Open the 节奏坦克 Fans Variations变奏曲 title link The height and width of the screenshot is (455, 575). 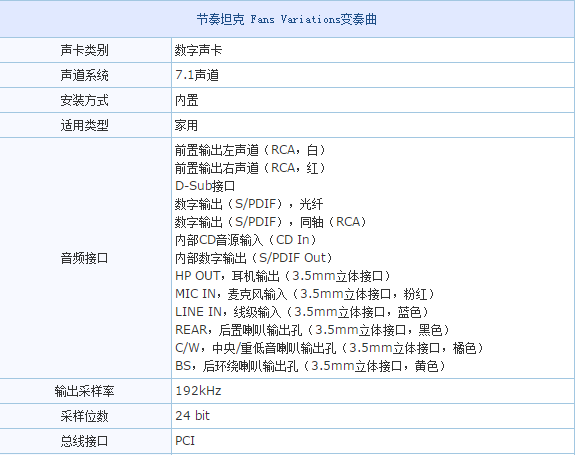pyautogui.click(x=287, y=19)
